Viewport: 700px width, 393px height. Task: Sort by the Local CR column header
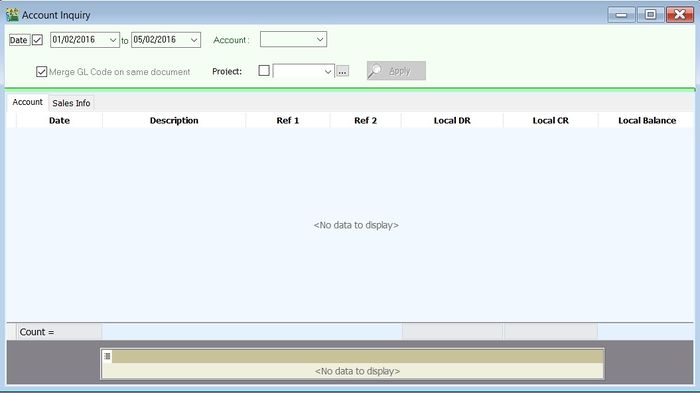tap(550, 120)
